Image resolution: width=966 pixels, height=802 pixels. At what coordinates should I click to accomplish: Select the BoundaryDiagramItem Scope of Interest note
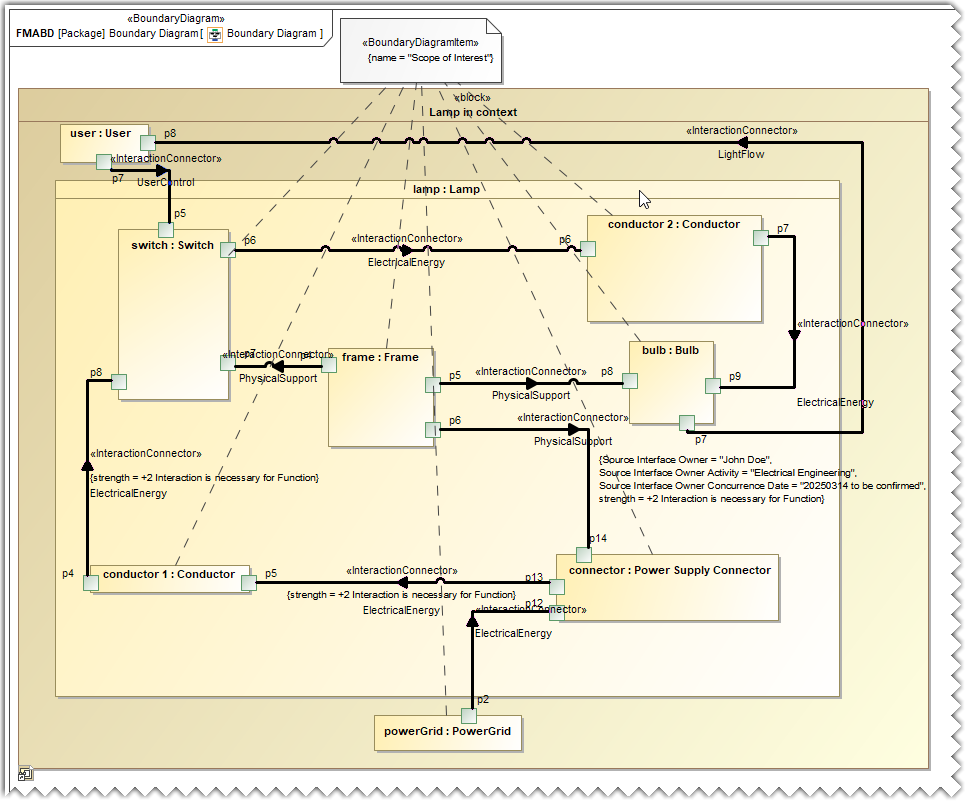click(x=421, y=51)
